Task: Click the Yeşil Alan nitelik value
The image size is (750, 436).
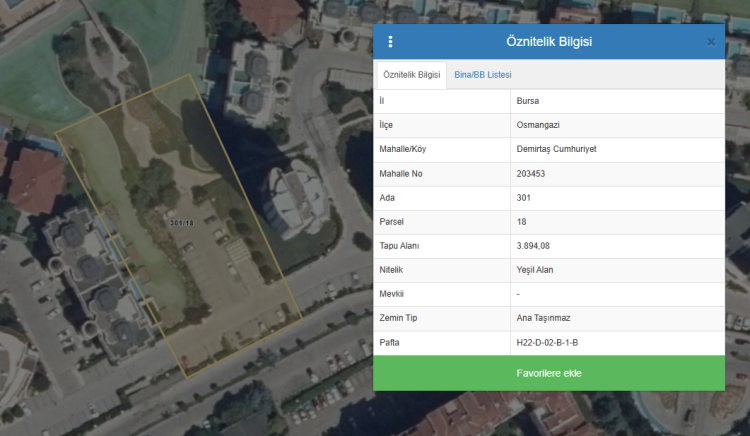Action: (x=535, y=270)
